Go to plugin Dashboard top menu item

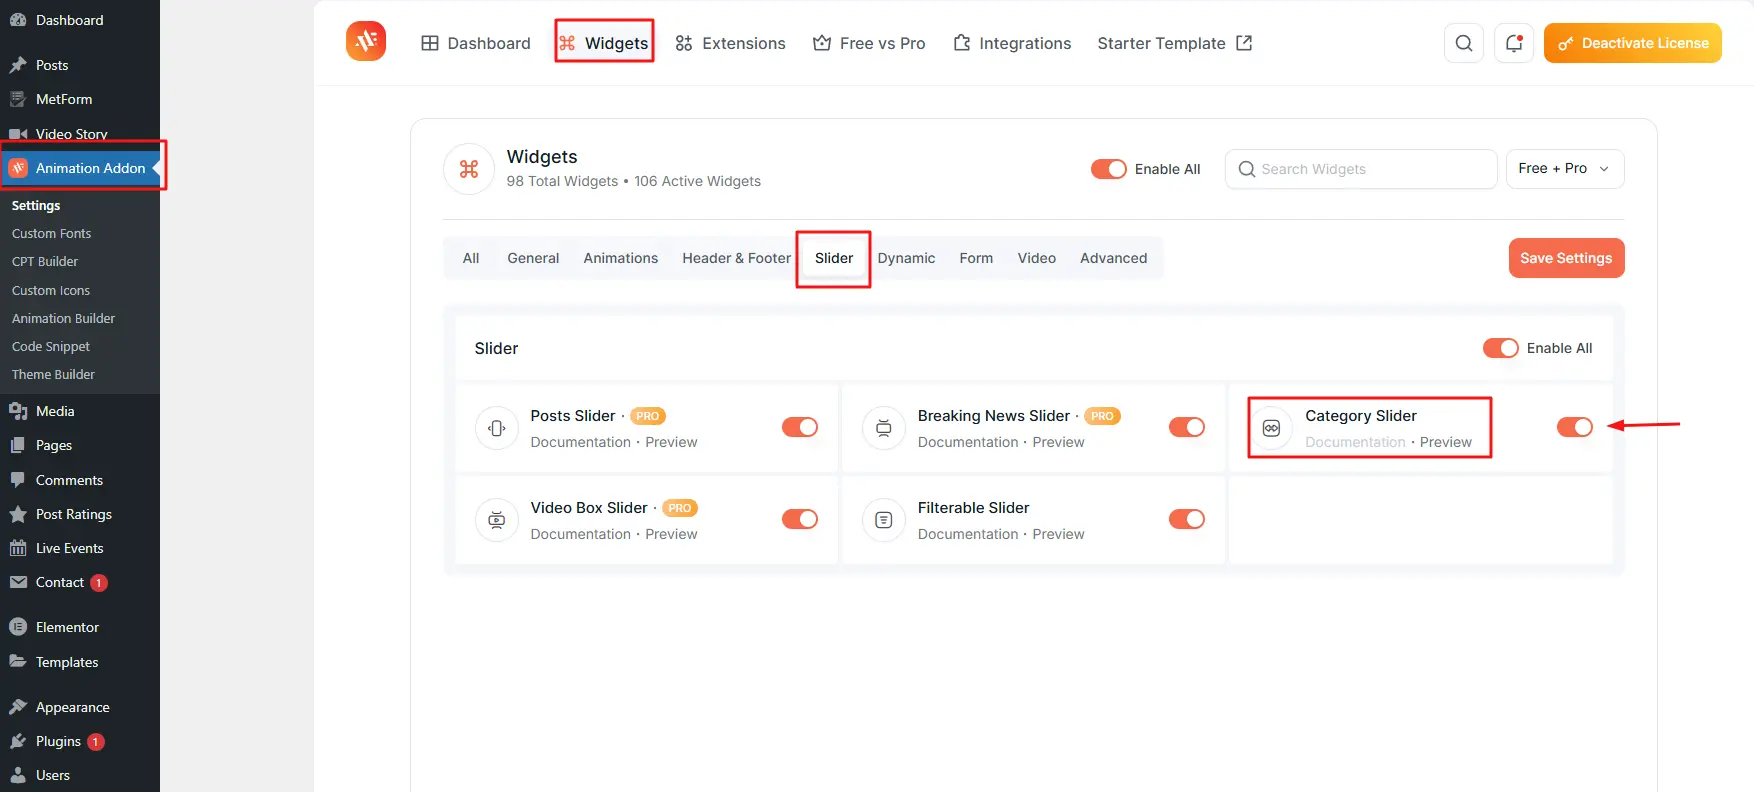[x=476, y=43]
